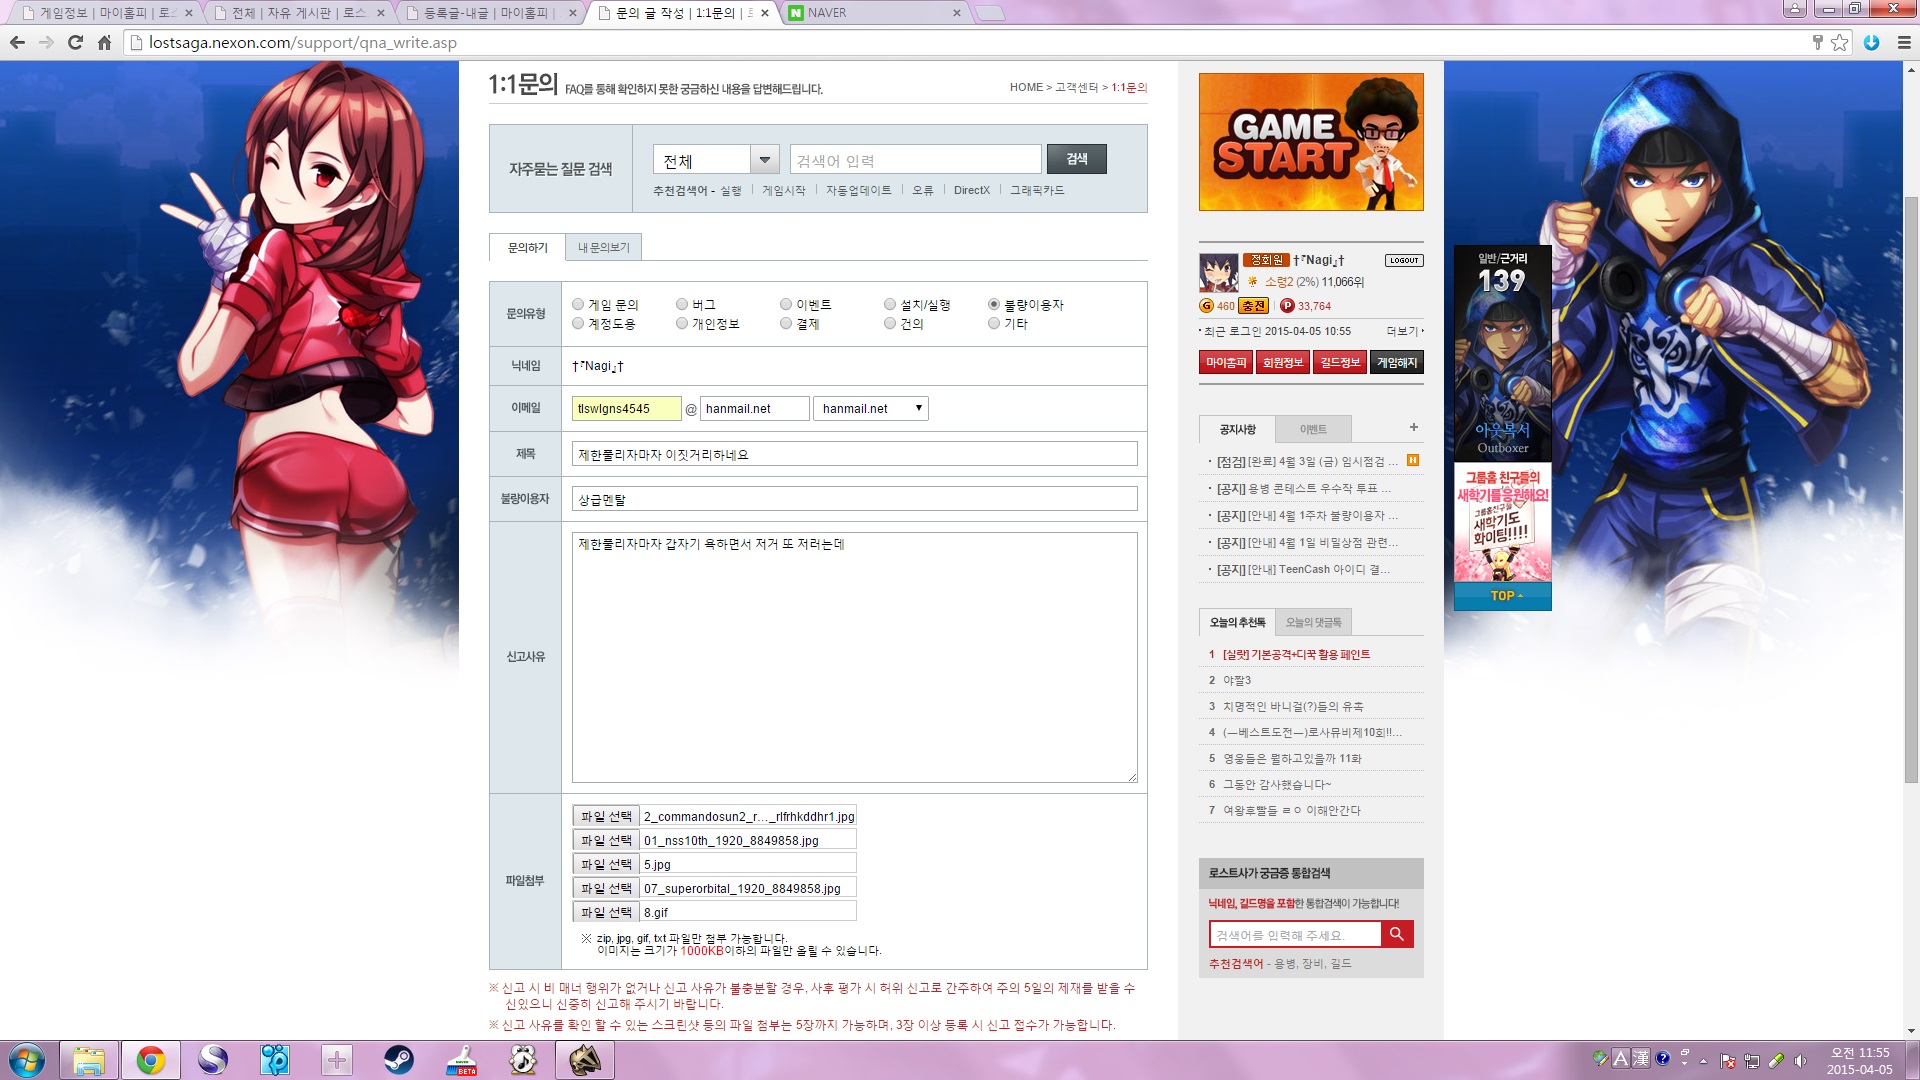Open Steam from the taskbar

(x=399, y=1060)
